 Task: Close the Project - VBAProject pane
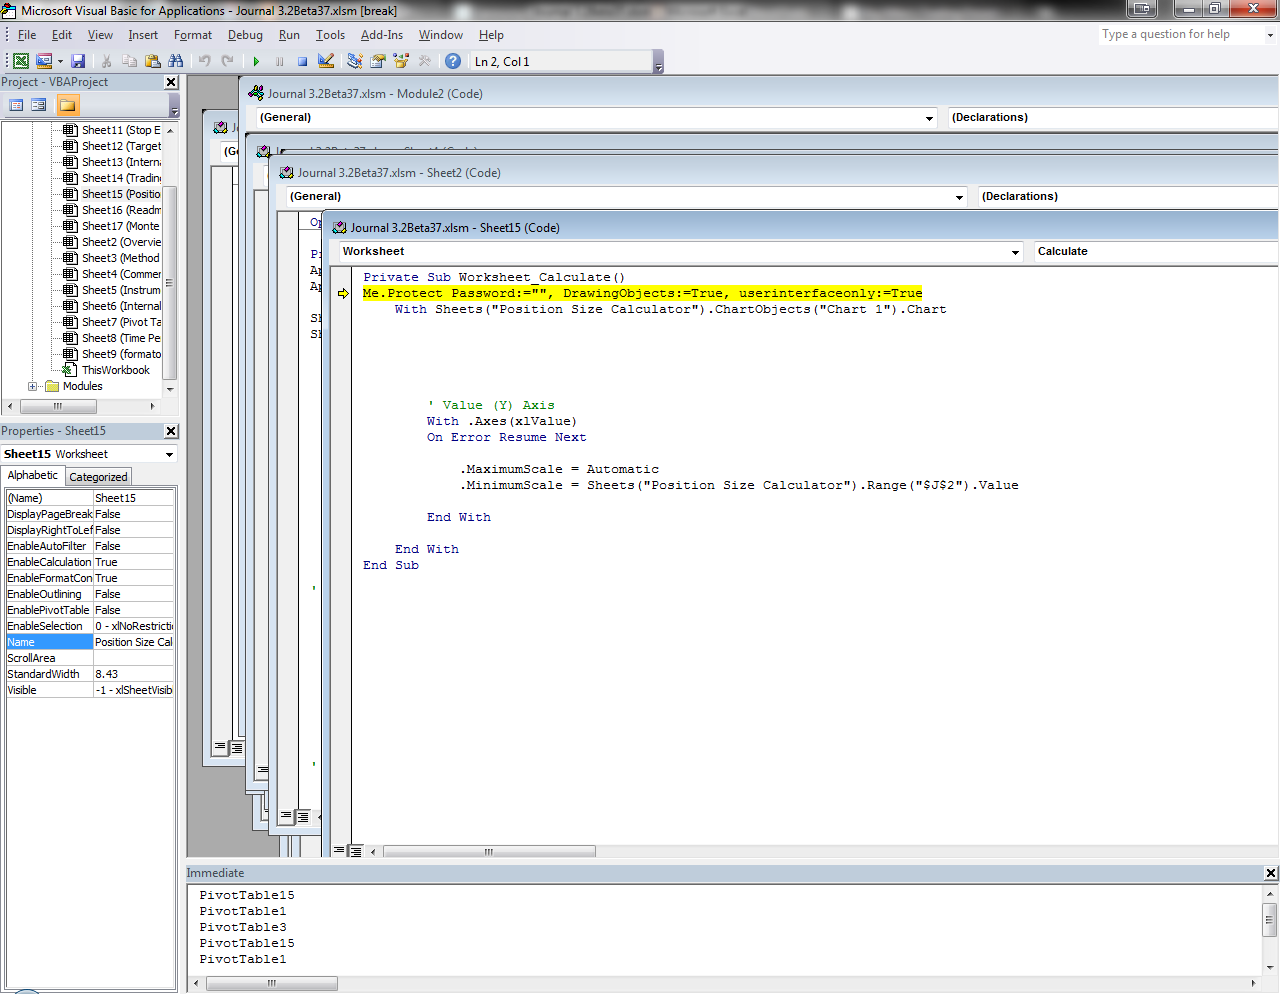pos(171,82)
